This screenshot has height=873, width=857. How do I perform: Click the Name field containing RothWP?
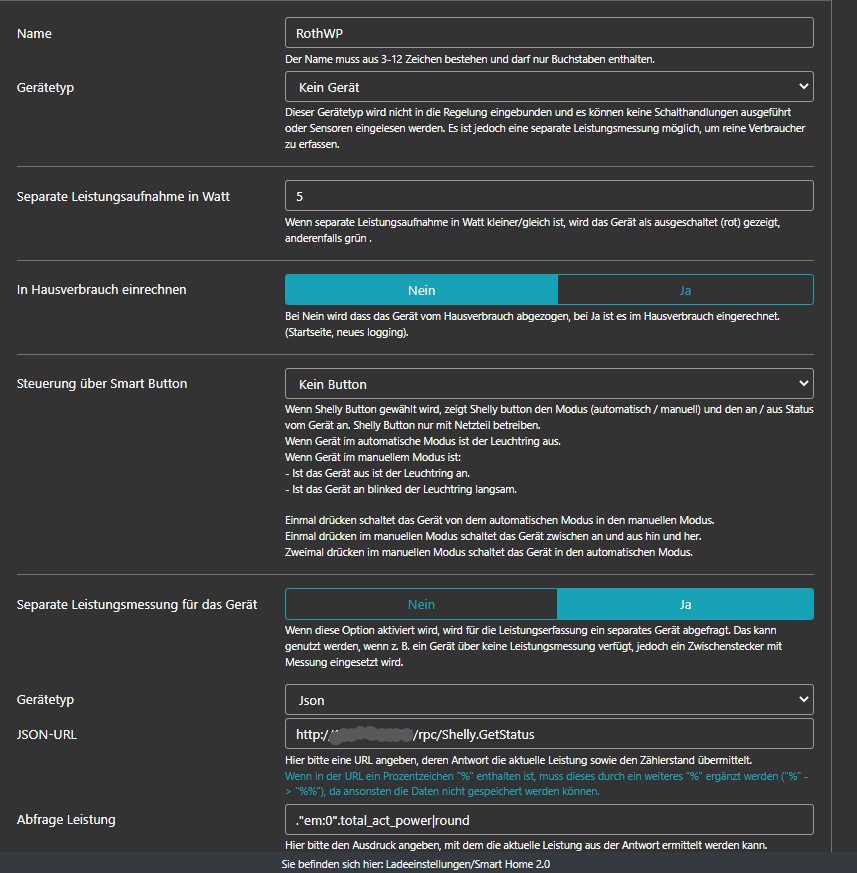[x=548, y=33]
